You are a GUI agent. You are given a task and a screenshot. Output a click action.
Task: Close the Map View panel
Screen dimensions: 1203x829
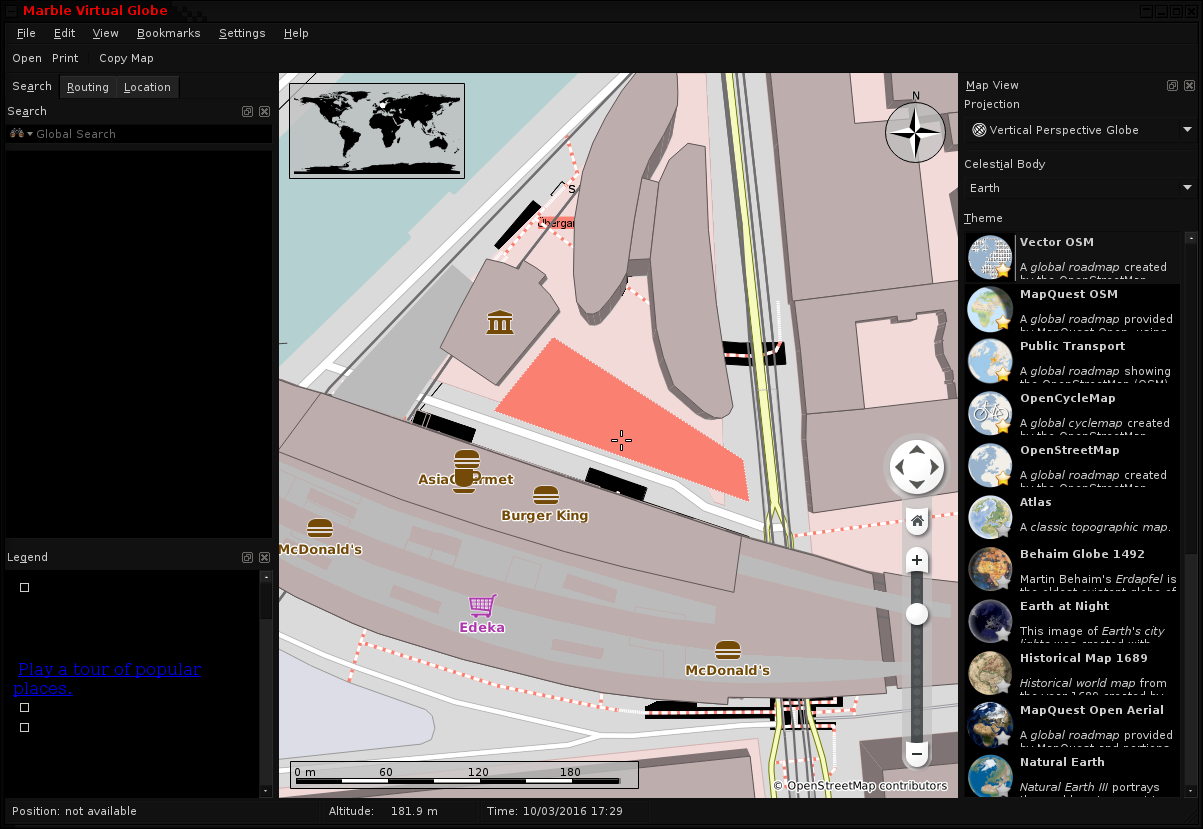click(x=1189, y=86)
